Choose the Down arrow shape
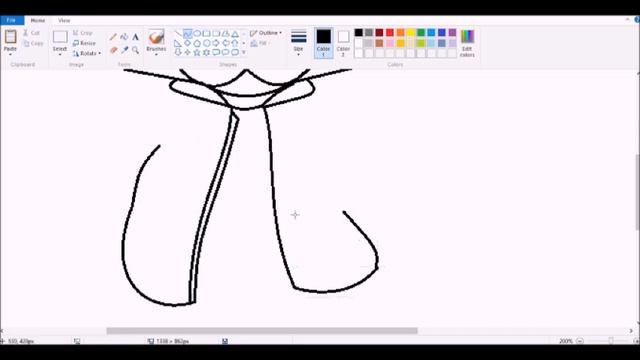The image size is (640, 360). click(x=178, y=53)
